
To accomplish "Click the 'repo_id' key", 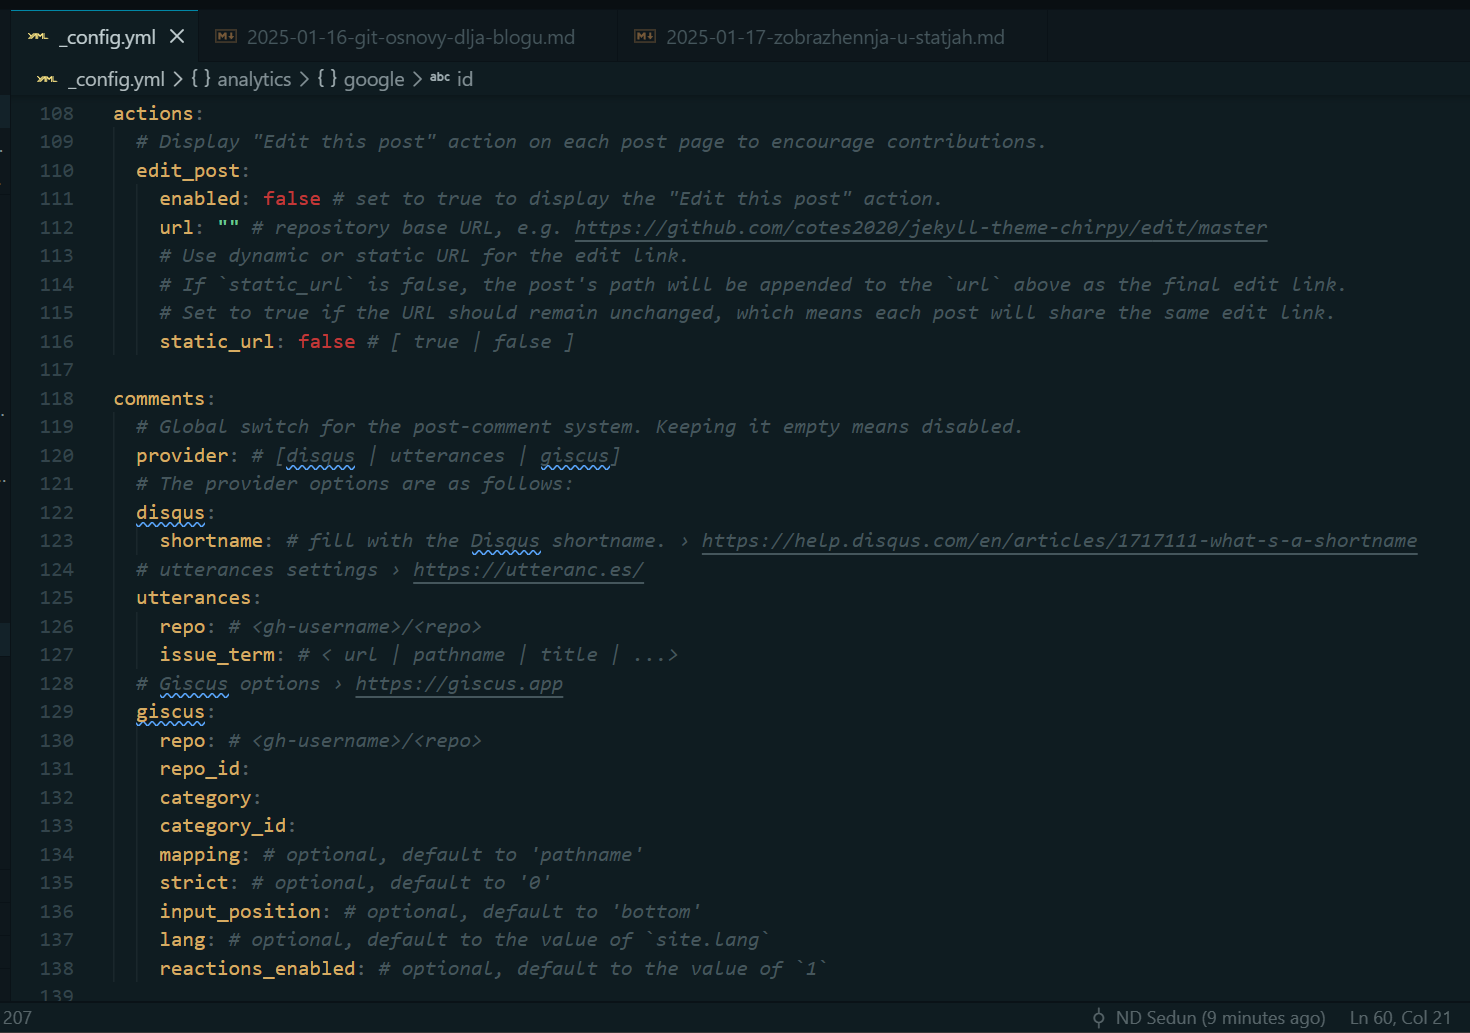I will click(x=200, y=769).
